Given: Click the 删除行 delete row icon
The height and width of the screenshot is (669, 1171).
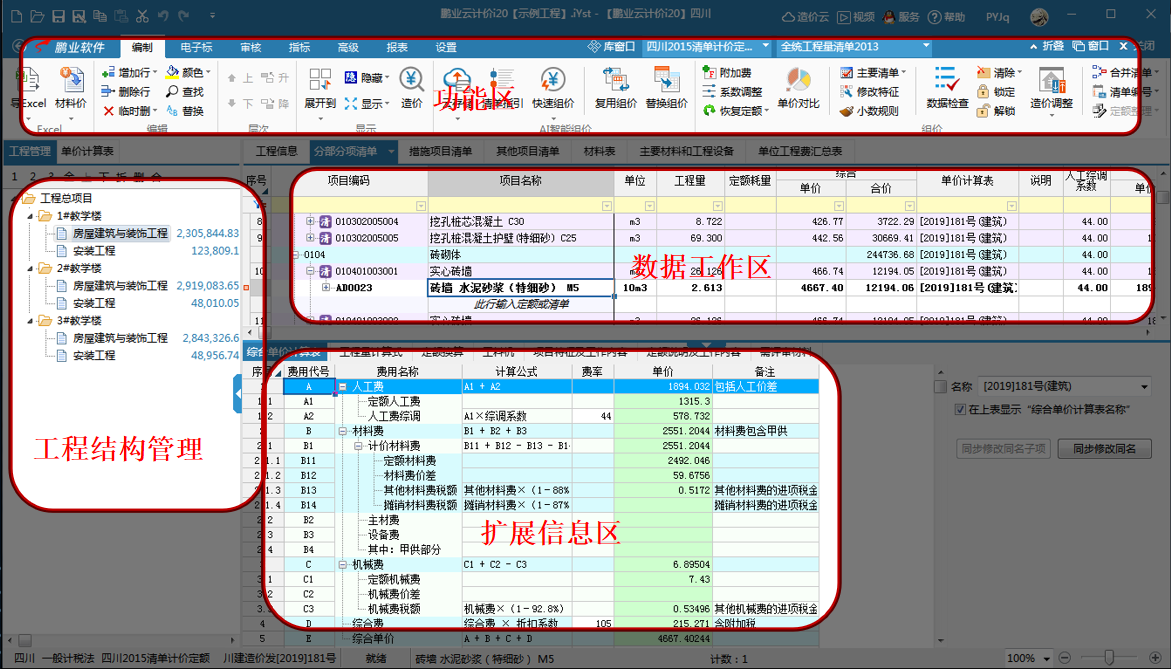Looking at the screenshot, I should coord(108,92).
